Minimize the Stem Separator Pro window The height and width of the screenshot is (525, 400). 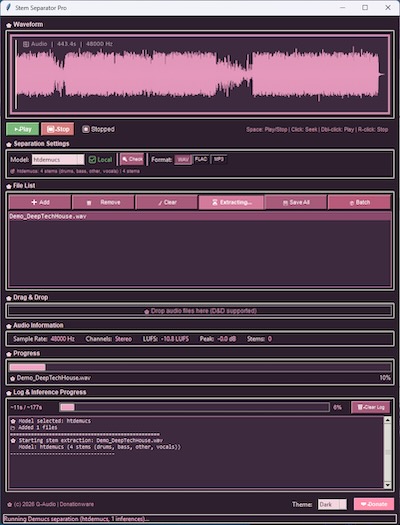(342, 7)
